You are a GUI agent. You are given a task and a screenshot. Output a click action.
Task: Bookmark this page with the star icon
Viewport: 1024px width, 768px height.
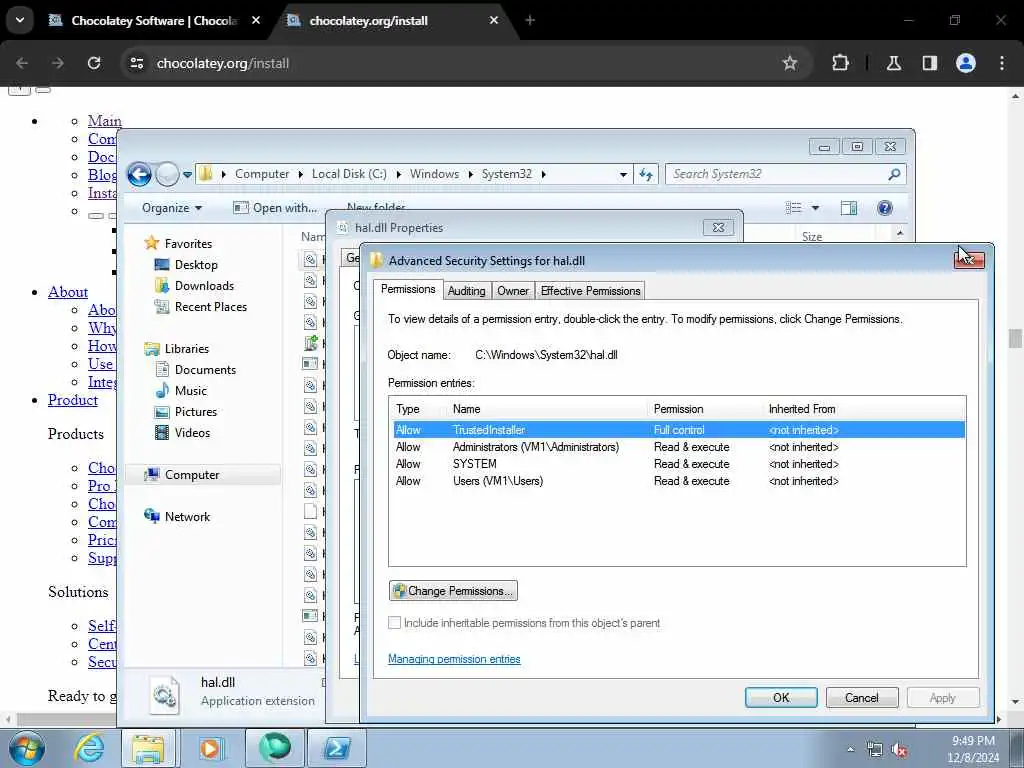click(790, 63)
